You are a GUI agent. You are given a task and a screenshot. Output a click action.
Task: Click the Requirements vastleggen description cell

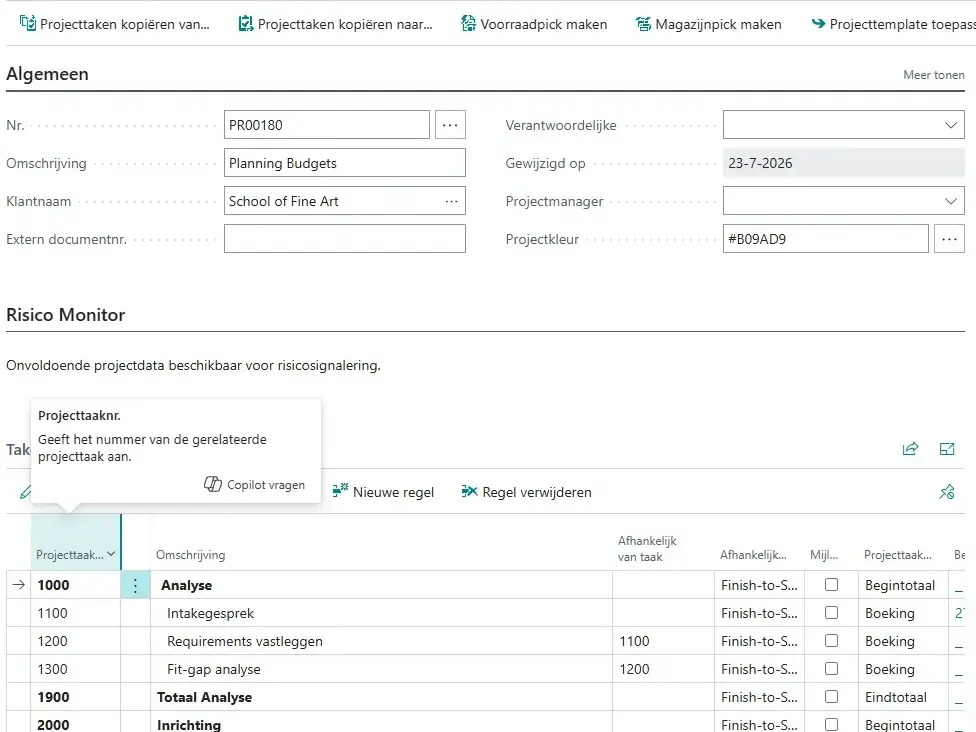click(381, 641)
